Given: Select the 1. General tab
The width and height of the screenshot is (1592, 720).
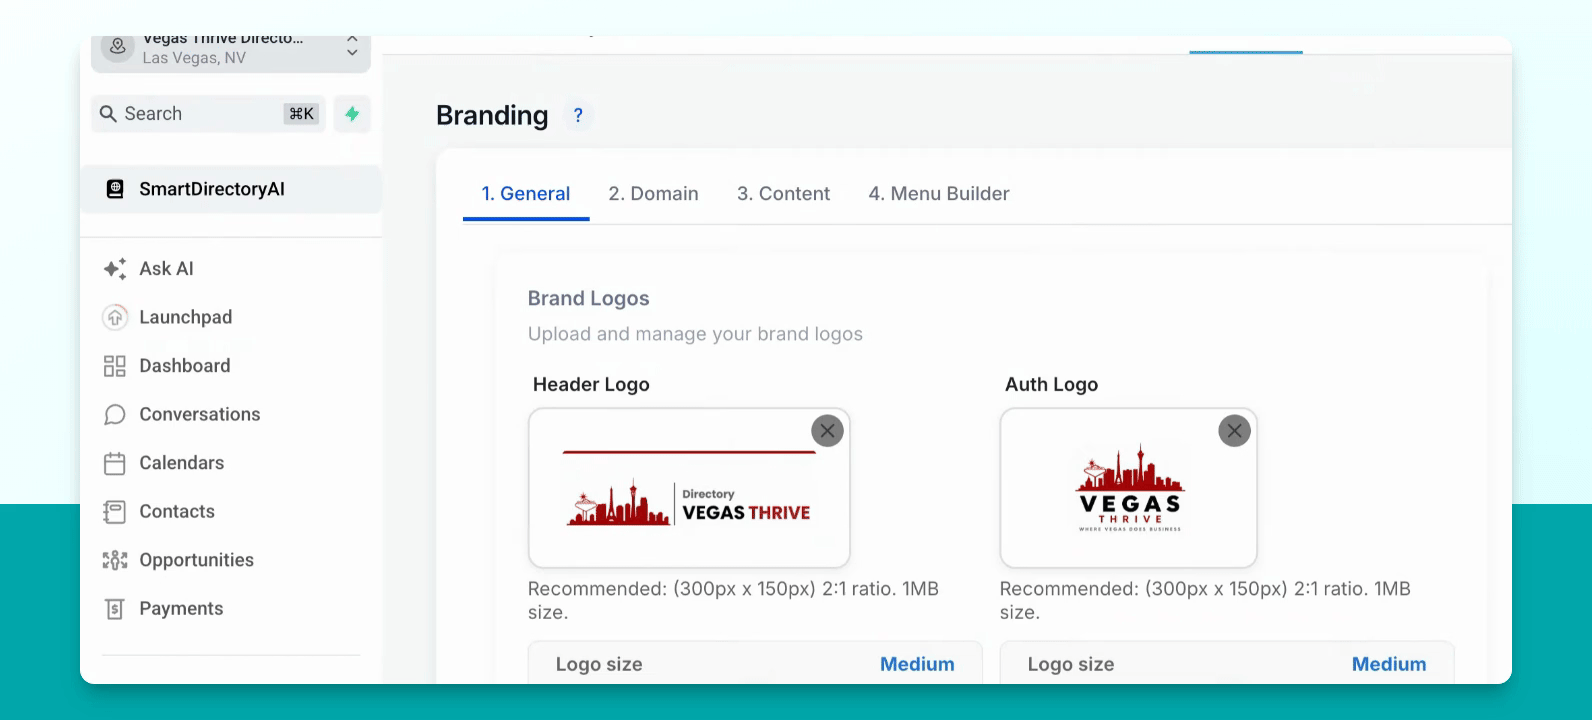Looking at the screenshot, I should point(526,194).
